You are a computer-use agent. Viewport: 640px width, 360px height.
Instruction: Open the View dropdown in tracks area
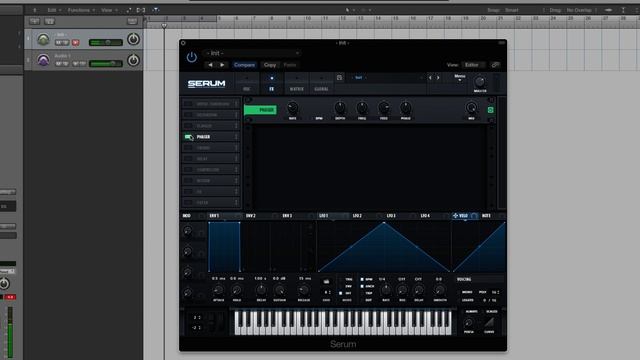(x=109, y=10)
